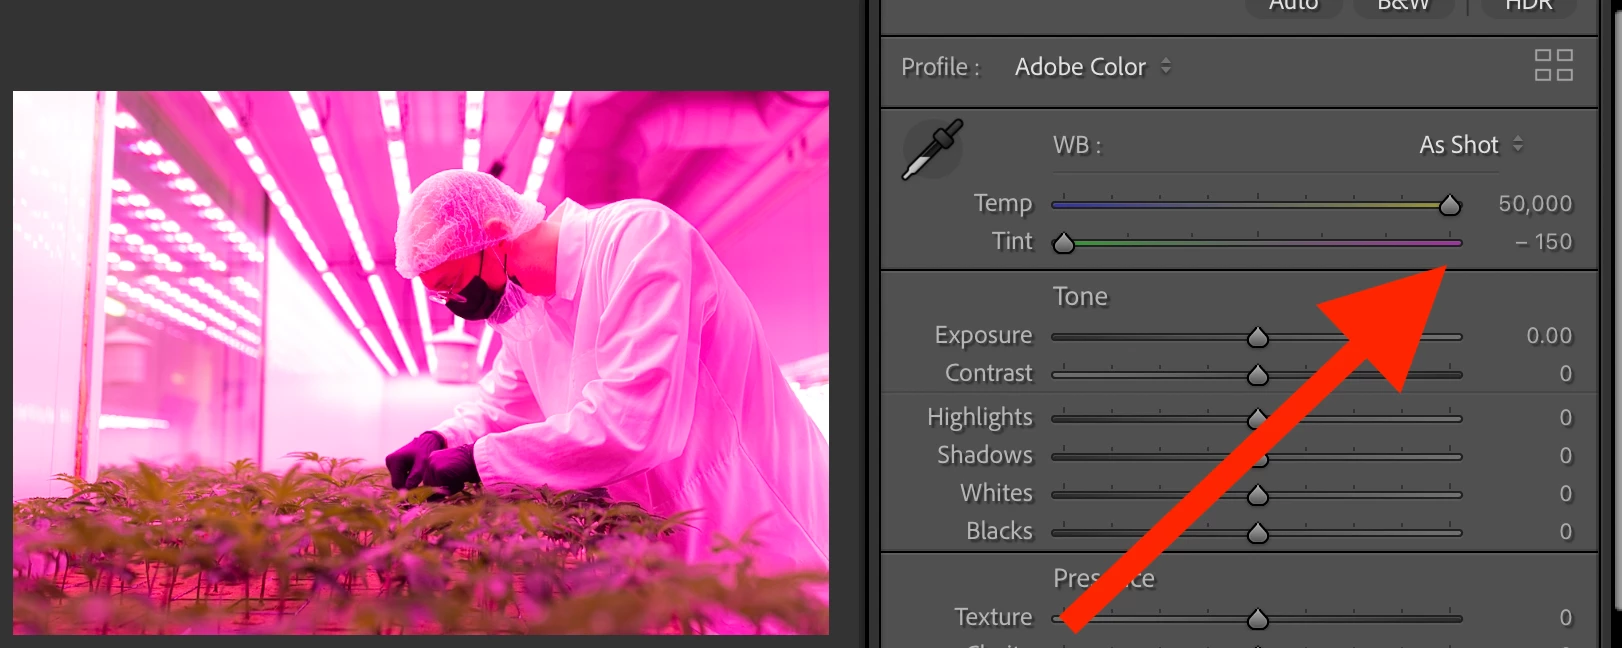
Task: Open the profile browser grid icon
Action: (1554, 65)
